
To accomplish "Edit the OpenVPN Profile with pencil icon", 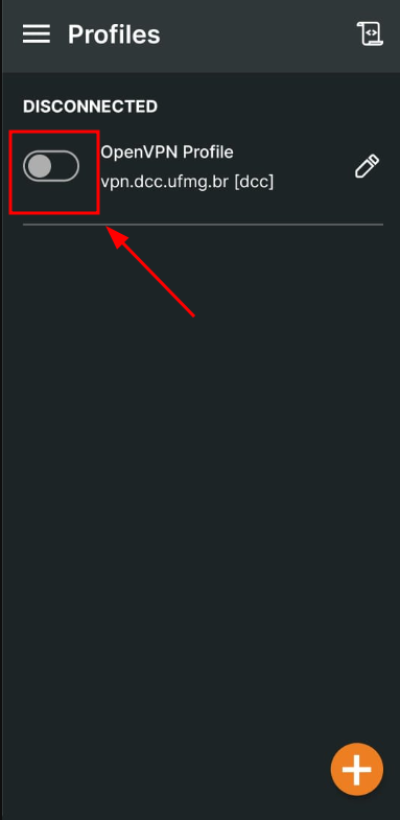I will coord(367,167).
